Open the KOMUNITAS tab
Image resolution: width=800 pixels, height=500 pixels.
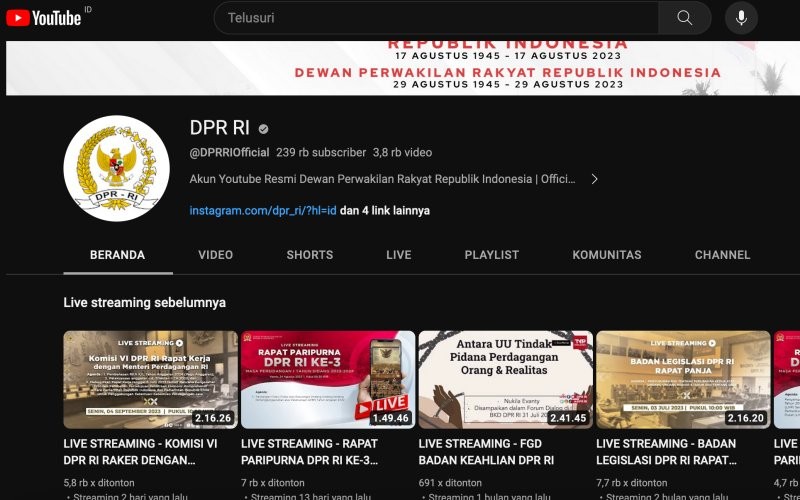coord(607,255)
